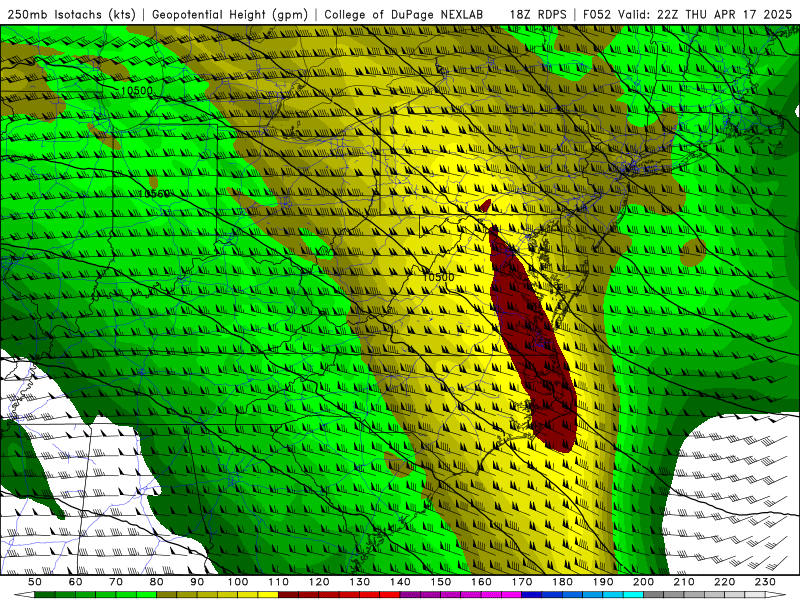
Task: Pick the dark green legend swatch below 50
Action: (45, 595)
